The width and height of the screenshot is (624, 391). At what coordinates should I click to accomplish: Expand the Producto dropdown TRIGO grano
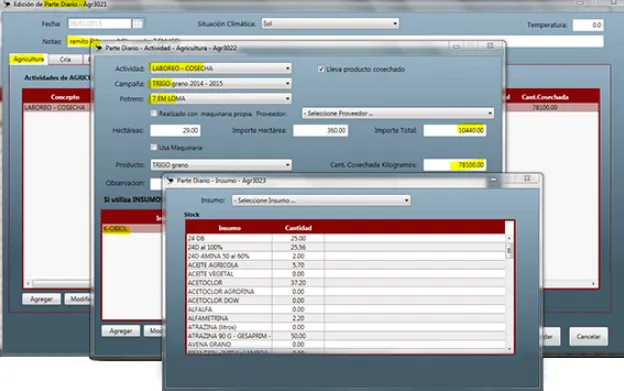pyautogui.click(x=221, y=165)
